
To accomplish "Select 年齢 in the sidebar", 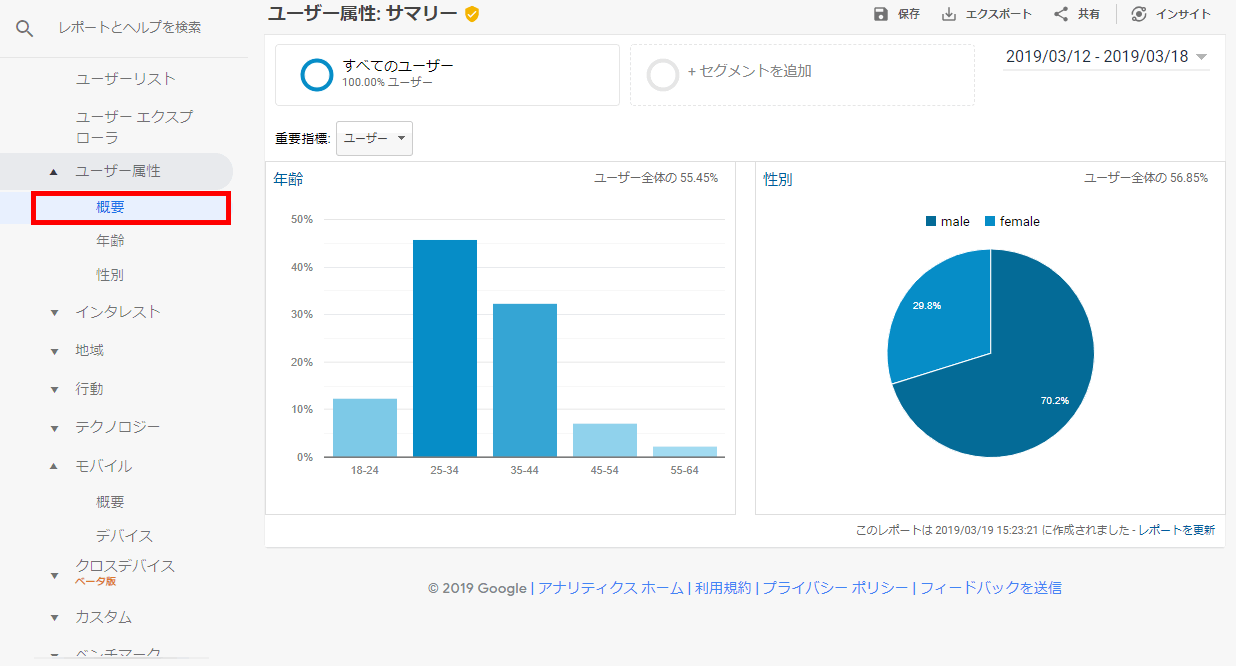I will (110, 241).
